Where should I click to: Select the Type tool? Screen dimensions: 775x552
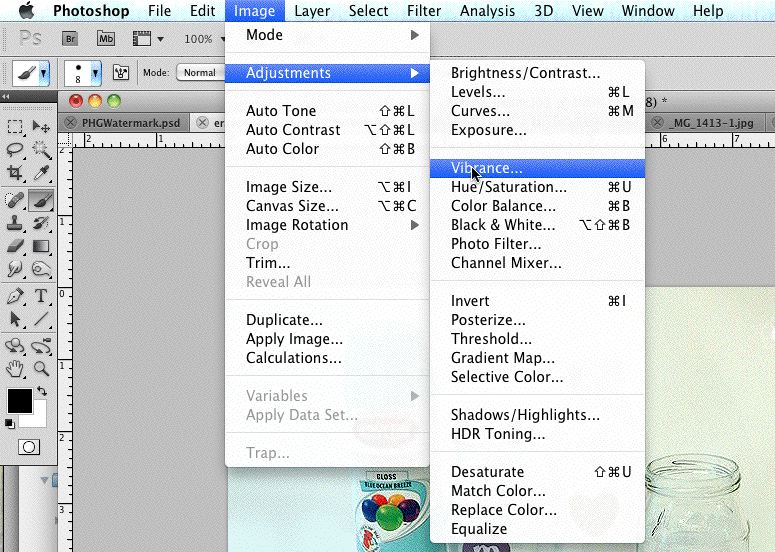pyautogui.click(x=41, y=296)
